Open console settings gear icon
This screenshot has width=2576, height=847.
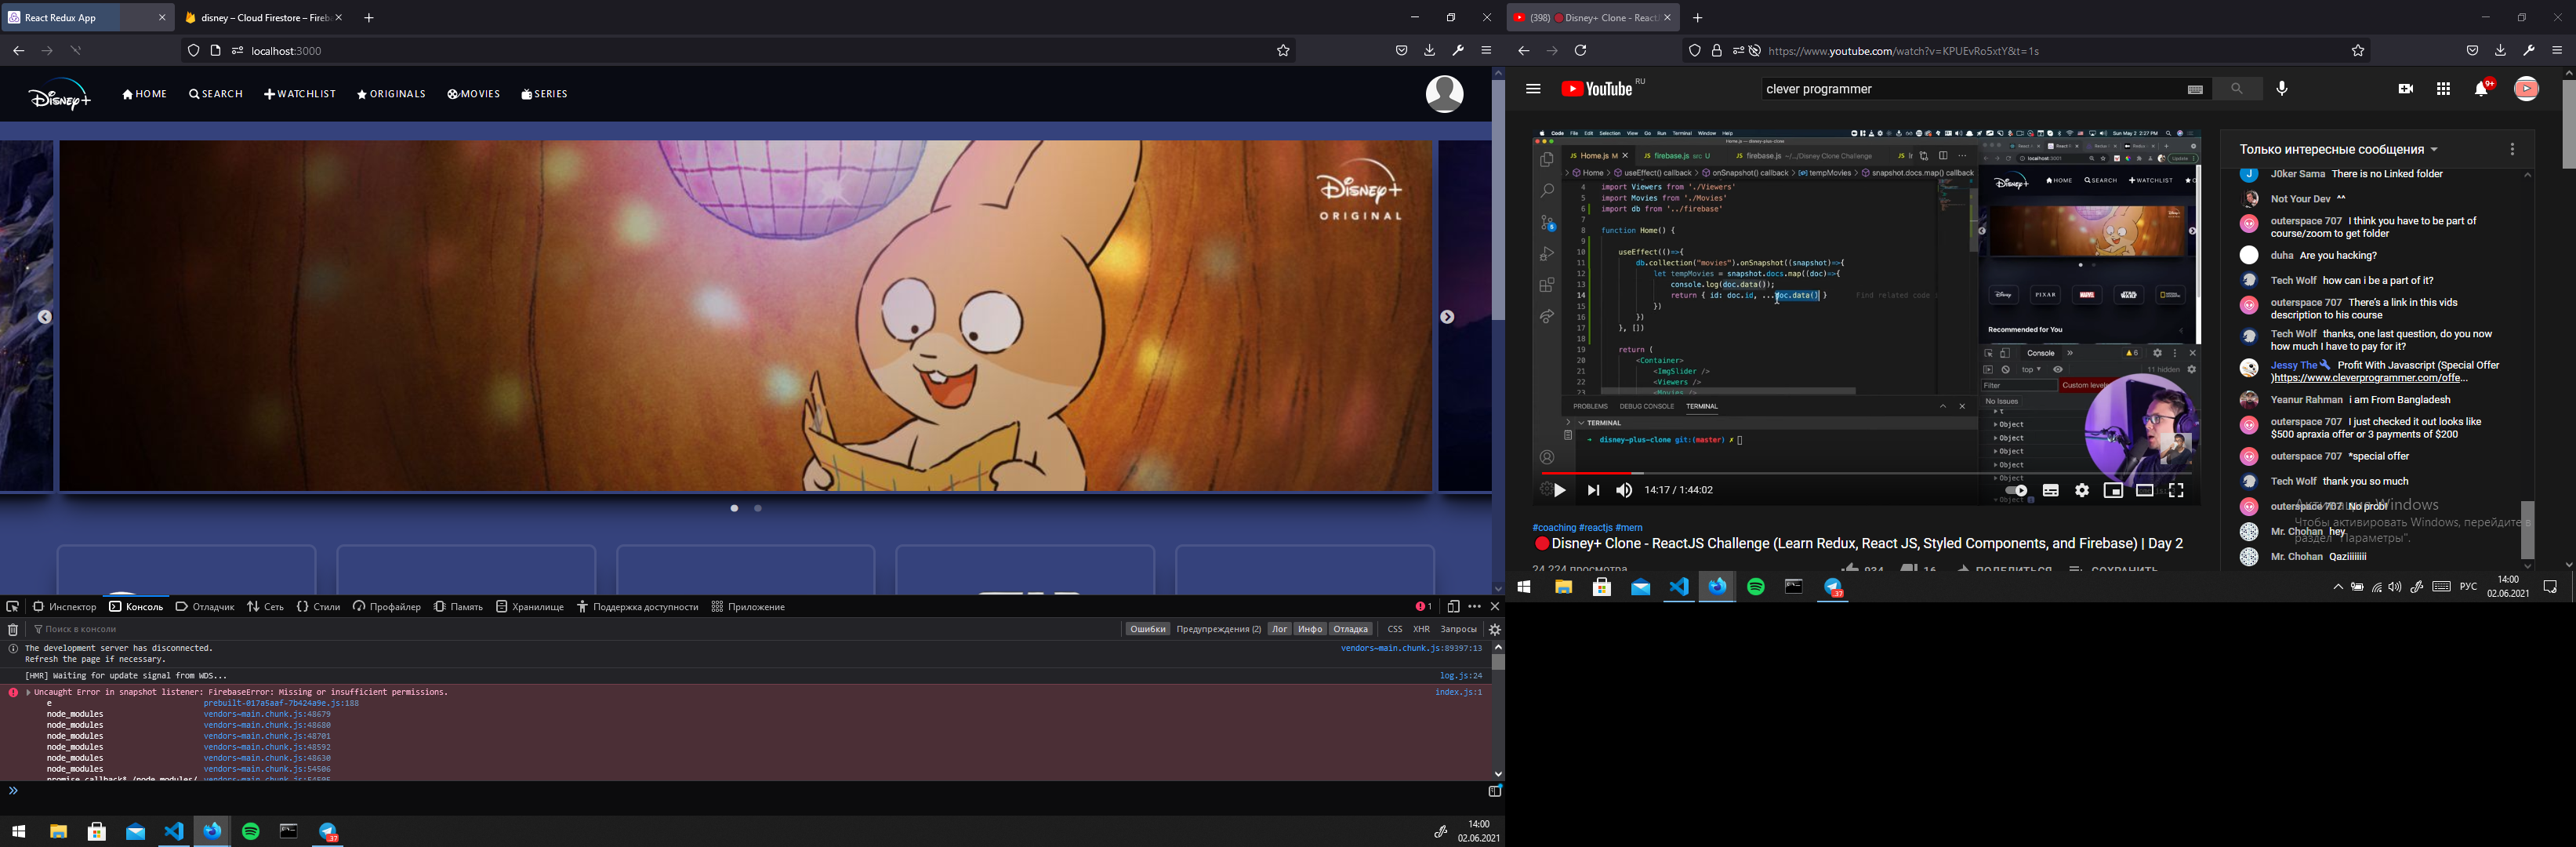tap(1495, 630)
